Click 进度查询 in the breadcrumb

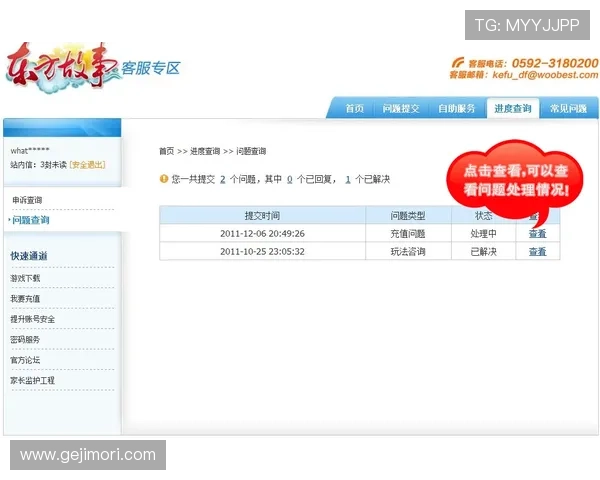(x=205, y=151)
